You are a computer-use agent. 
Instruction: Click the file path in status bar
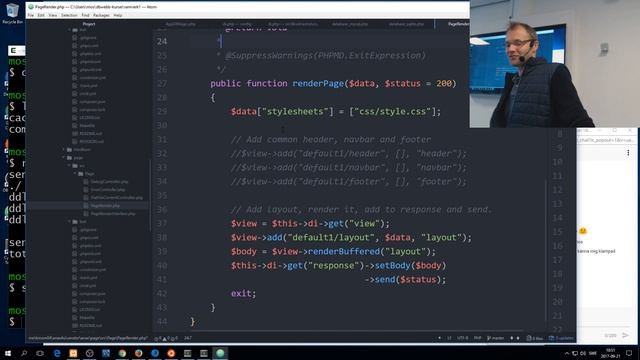(x=87, y=338)
